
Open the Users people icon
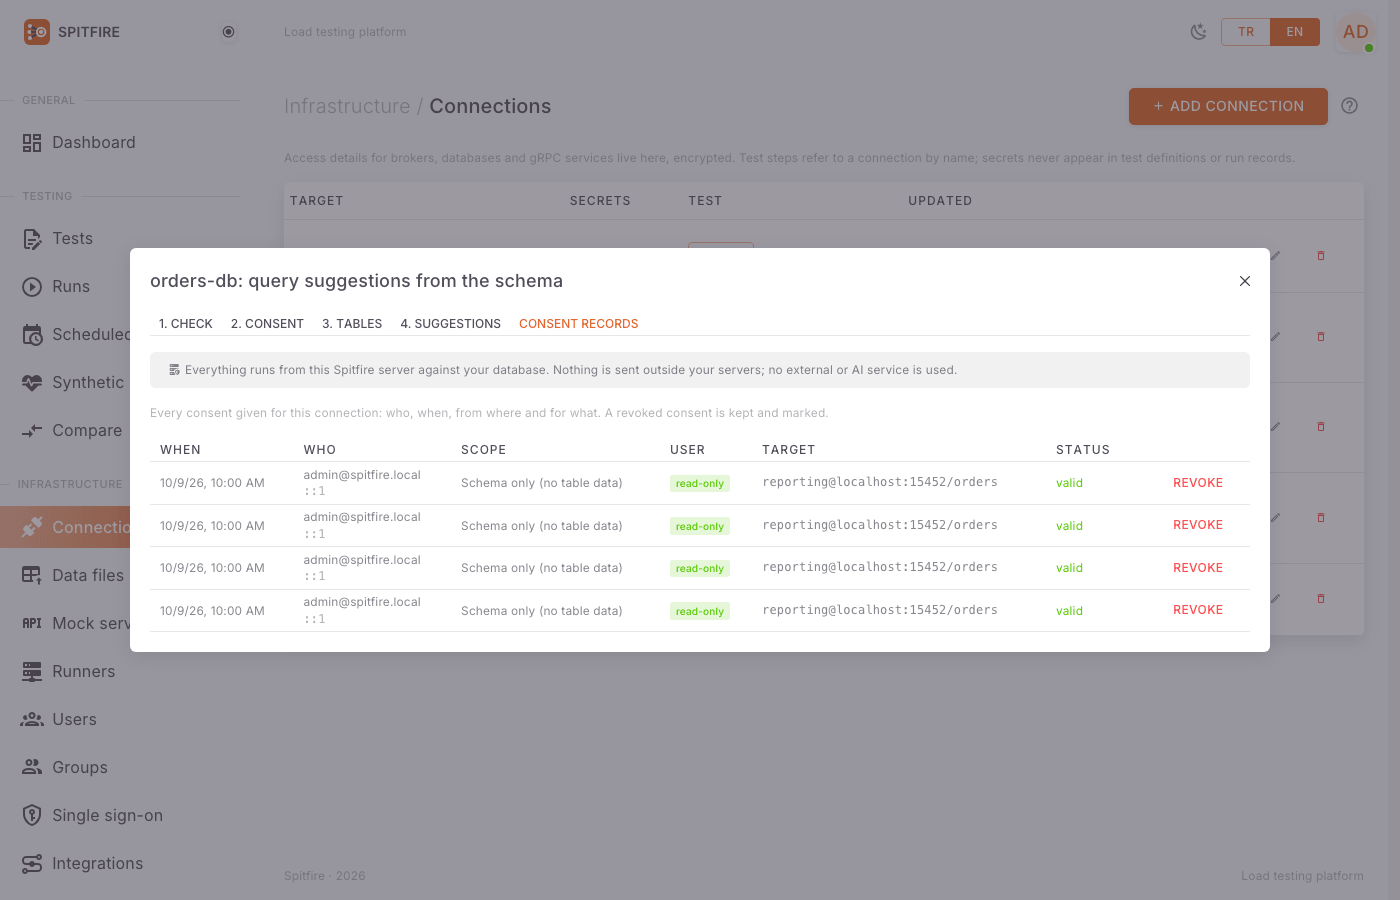click(32, 719)
